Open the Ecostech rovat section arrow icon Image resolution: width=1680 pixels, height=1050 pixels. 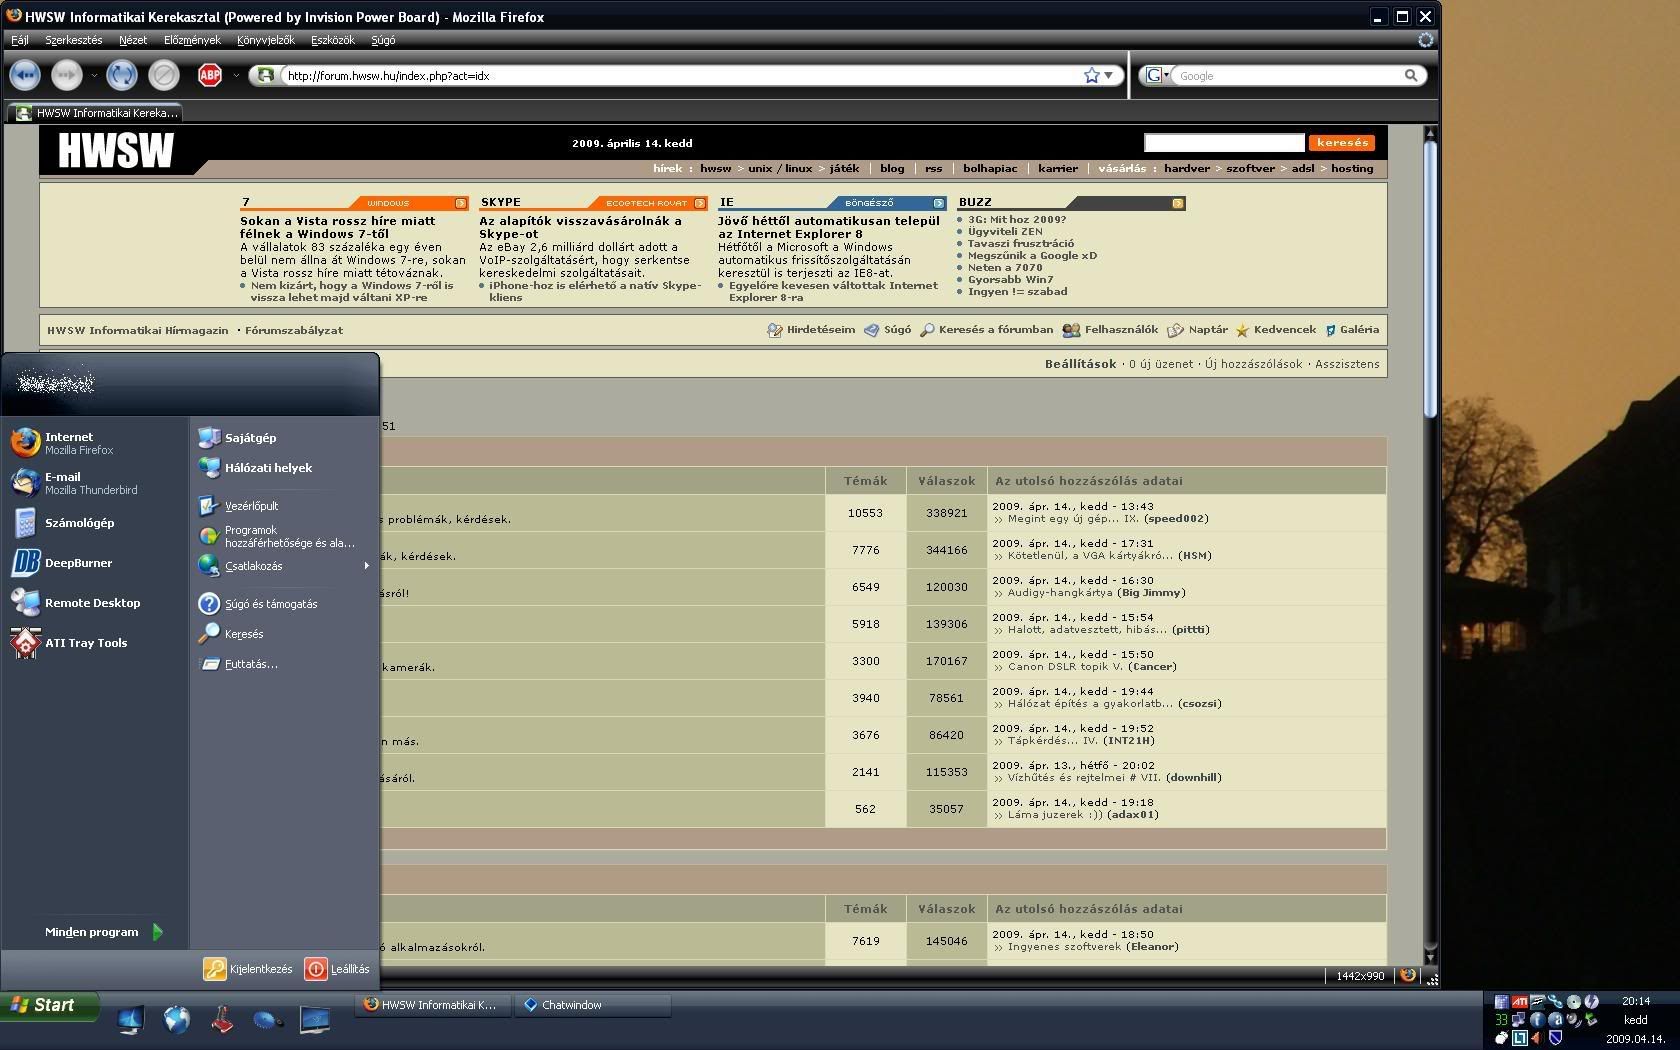pyautogui.click(x=700, y=203)
